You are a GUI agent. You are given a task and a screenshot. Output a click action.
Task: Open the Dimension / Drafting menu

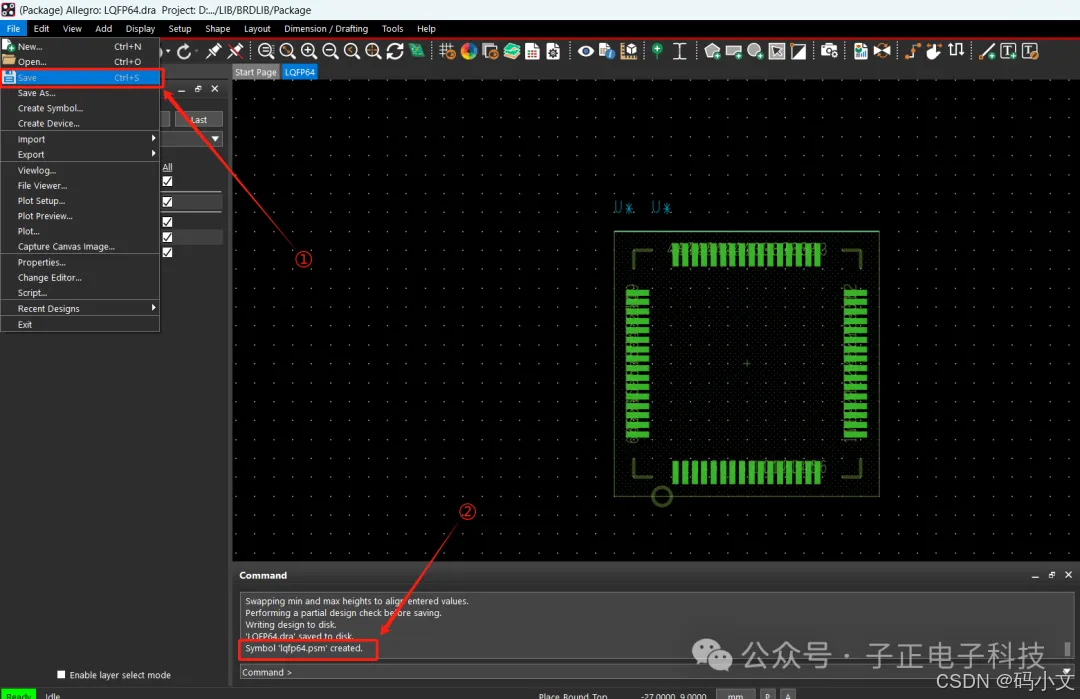[326, 28]
